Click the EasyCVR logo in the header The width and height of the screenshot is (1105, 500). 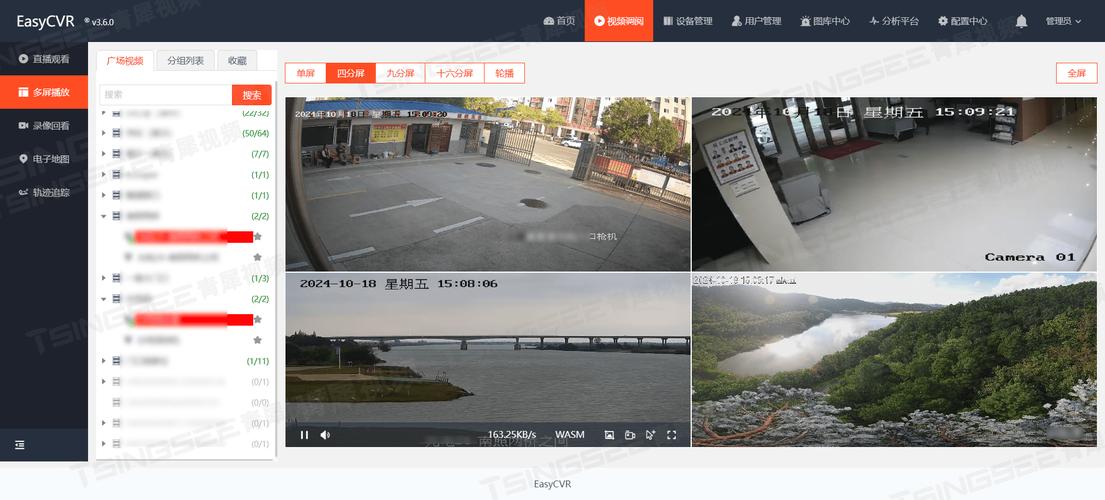(x=46, y=21)
